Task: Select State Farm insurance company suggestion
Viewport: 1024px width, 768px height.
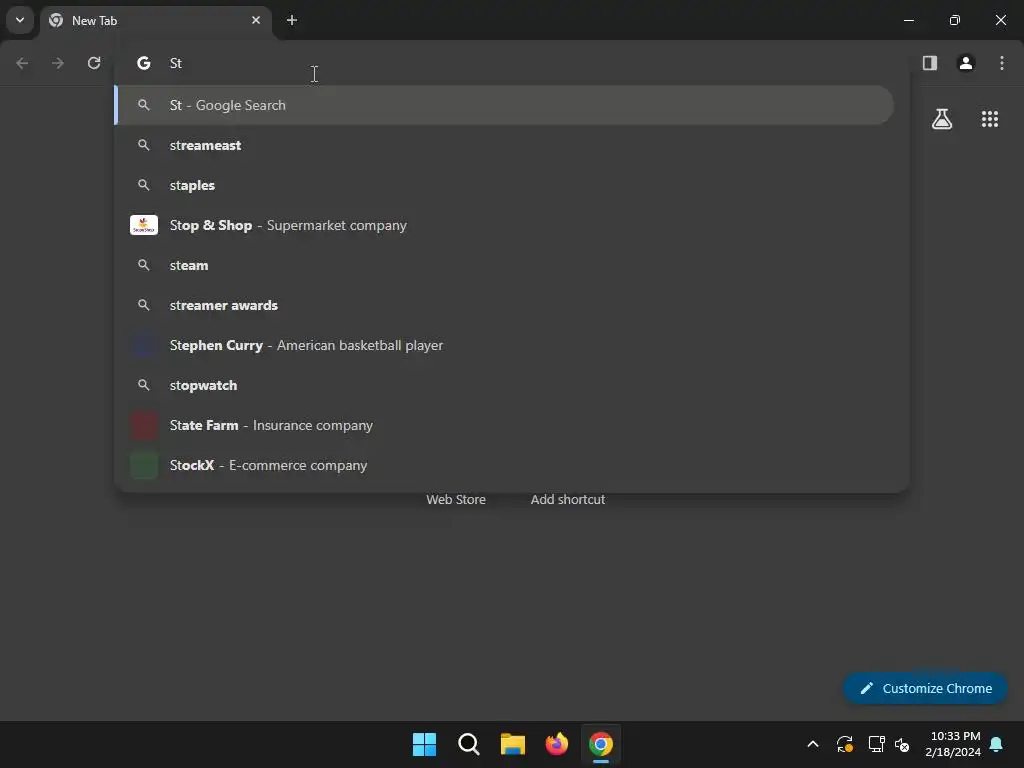Action: tap(504, 425)
